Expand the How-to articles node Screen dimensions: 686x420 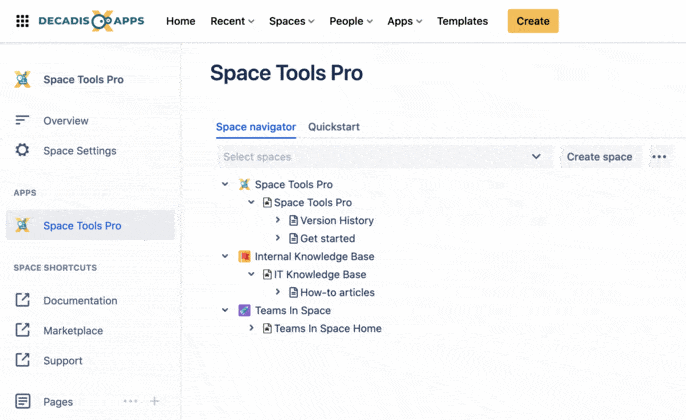(x=278, y=292)
